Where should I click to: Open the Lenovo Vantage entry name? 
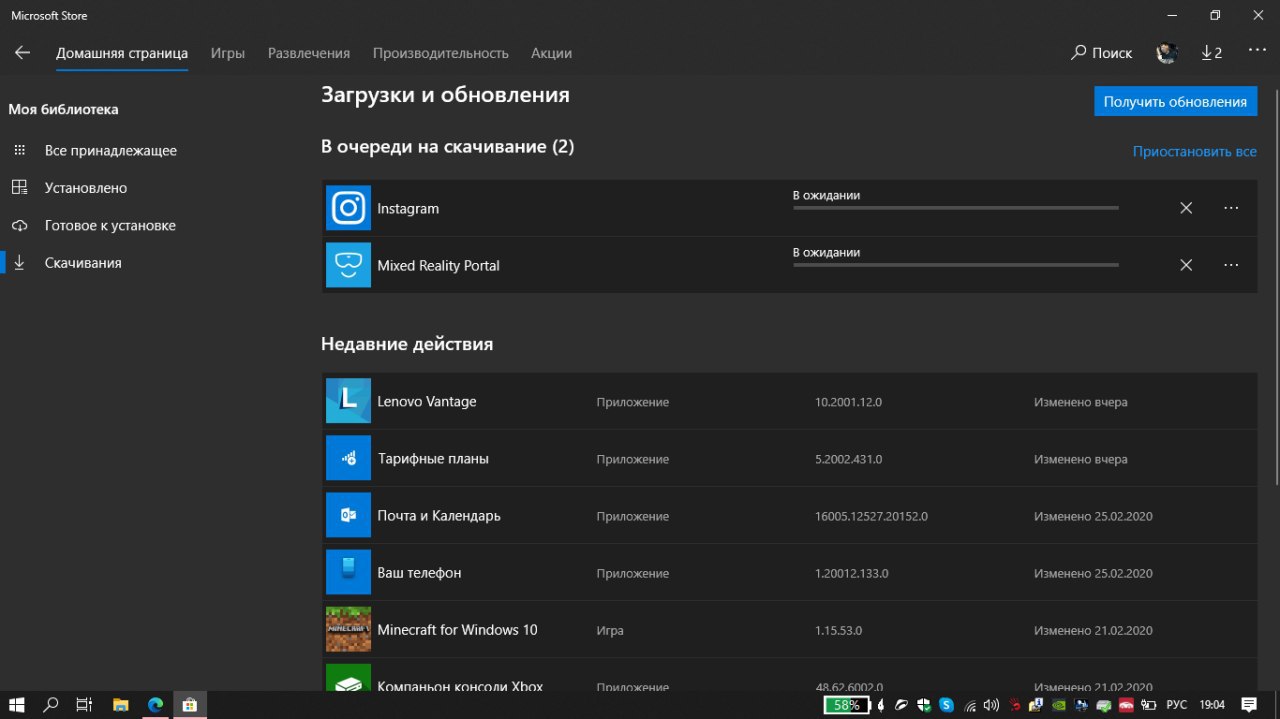[427, 401]
